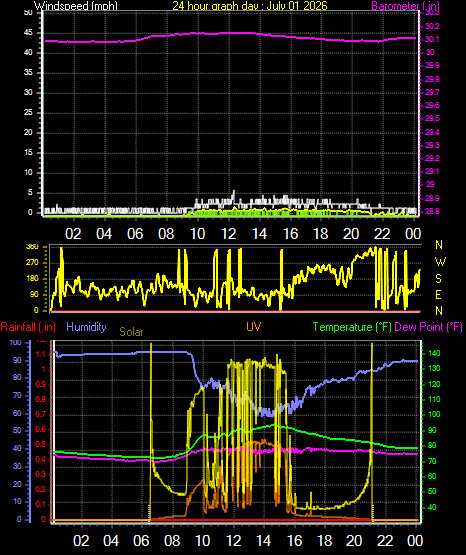This screenshot has width=466, height=555.
Task: Select the blue 'Humidity' legend label
Action: [86, 327]
